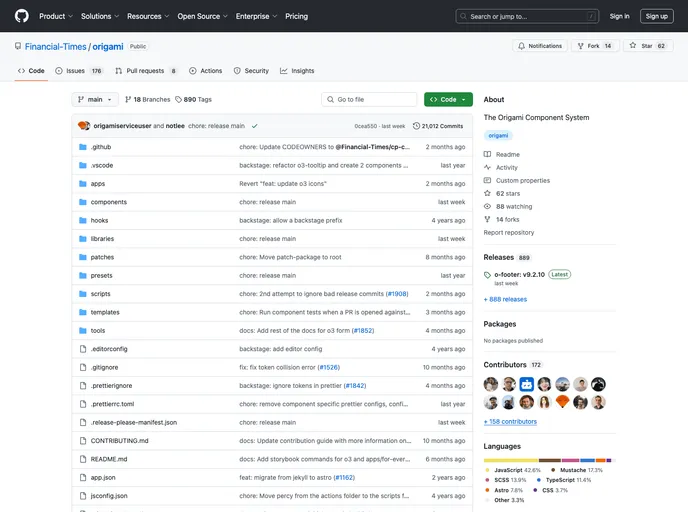Open pull request #1852 link
The width and height of the screenshot is (688, 512).
click(x=363, y=331)
